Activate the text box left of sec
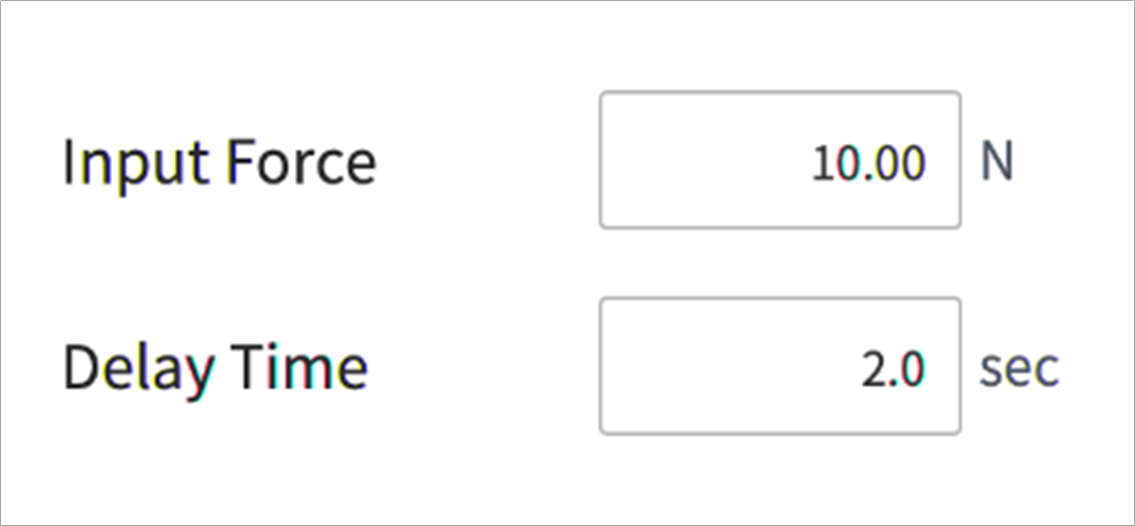The image size is (1135, 526). coord(780,366)
